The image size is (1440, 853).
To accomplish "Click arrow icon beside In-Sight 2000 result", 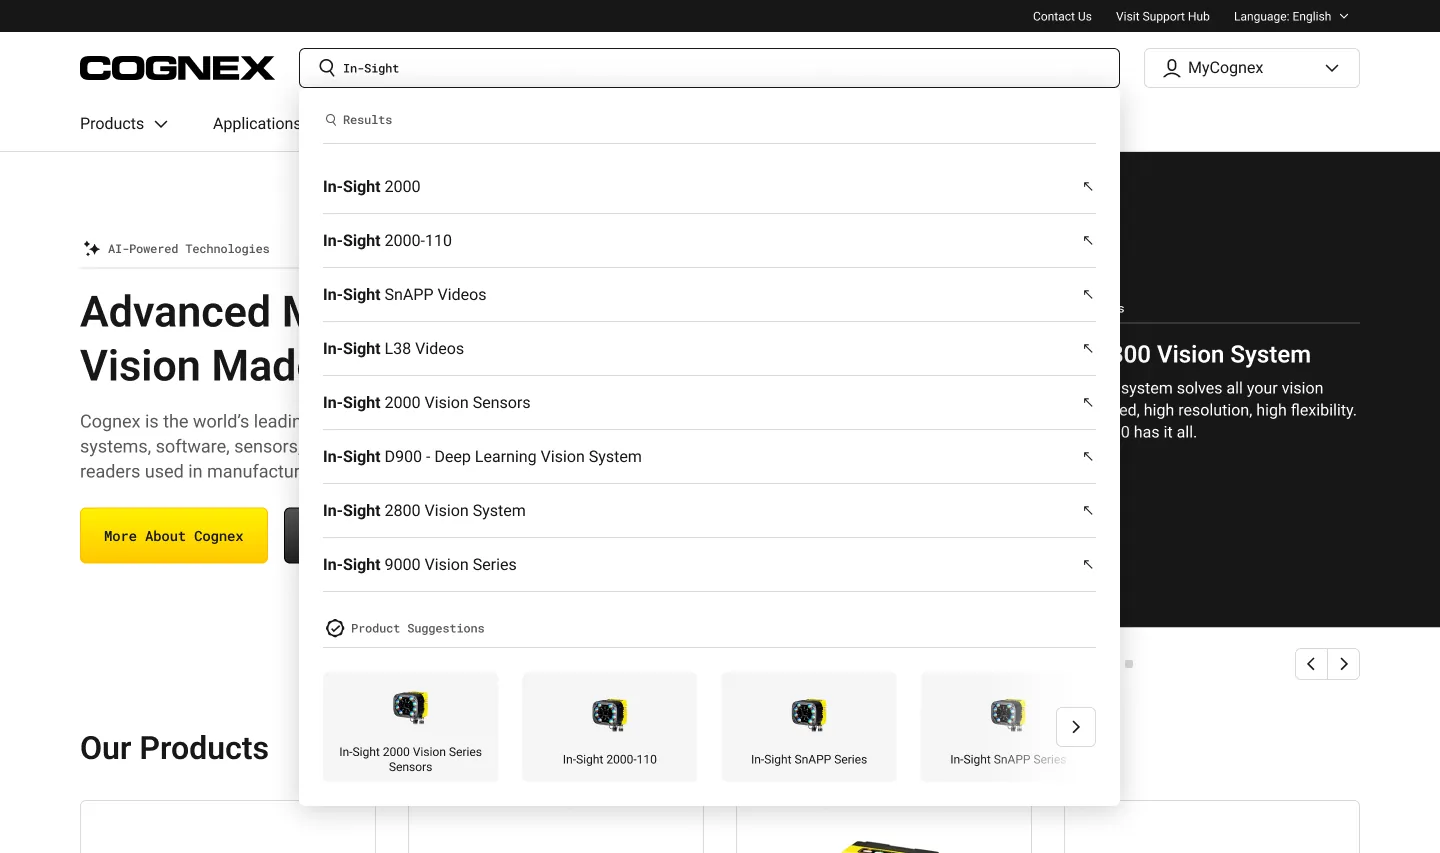I will pyautogui.click(x=1088, y=186).
